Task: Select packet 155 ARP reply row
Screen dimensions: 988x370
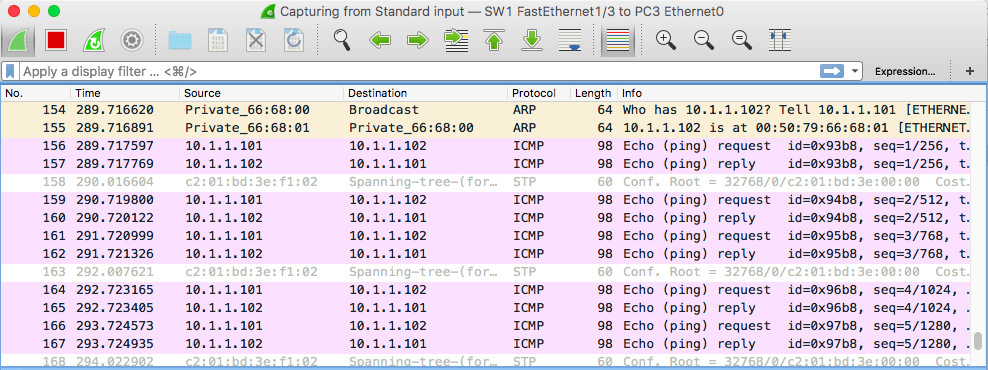Action: (485, 128)
